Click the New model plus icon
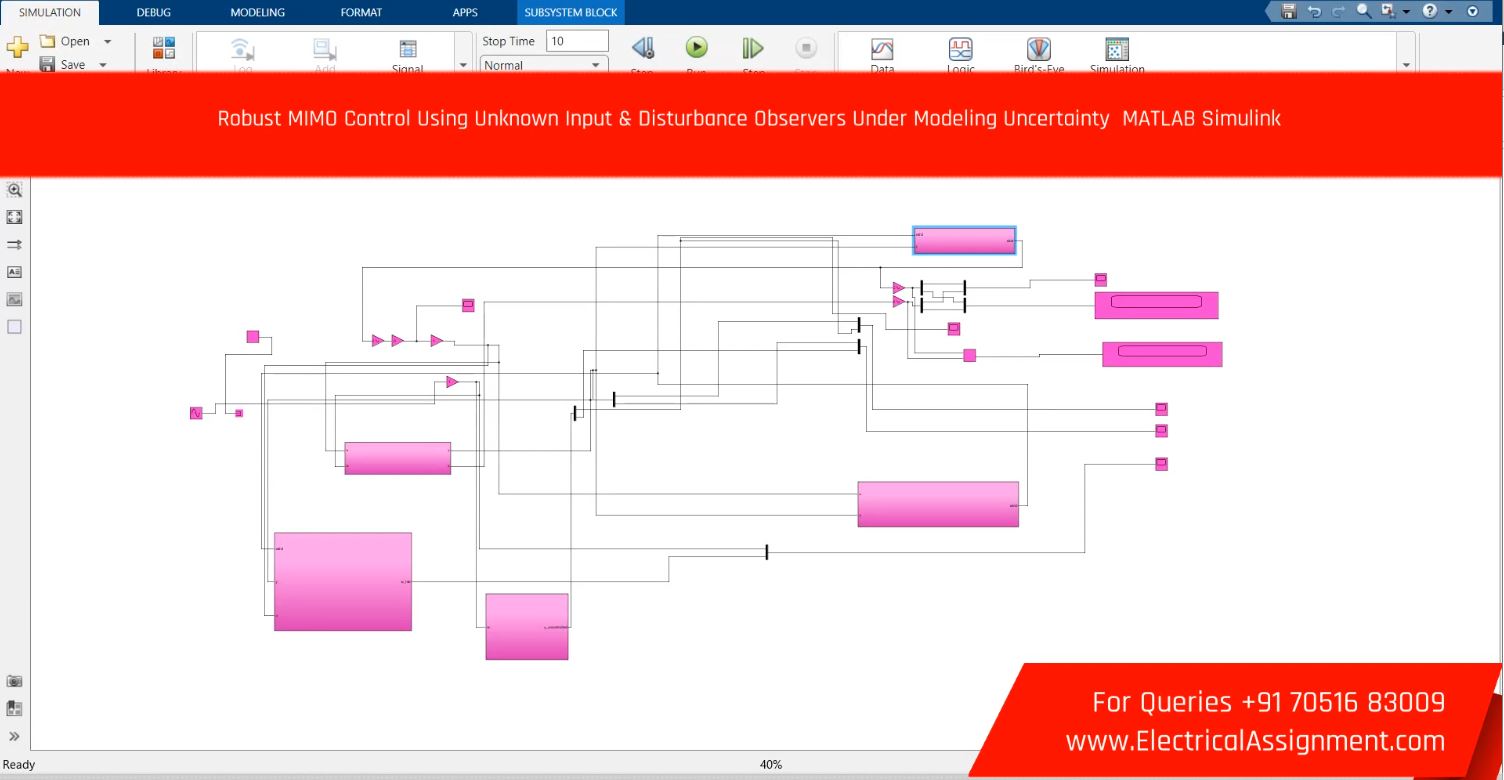This screenshot has height=780, width=1504. [17, 48]
